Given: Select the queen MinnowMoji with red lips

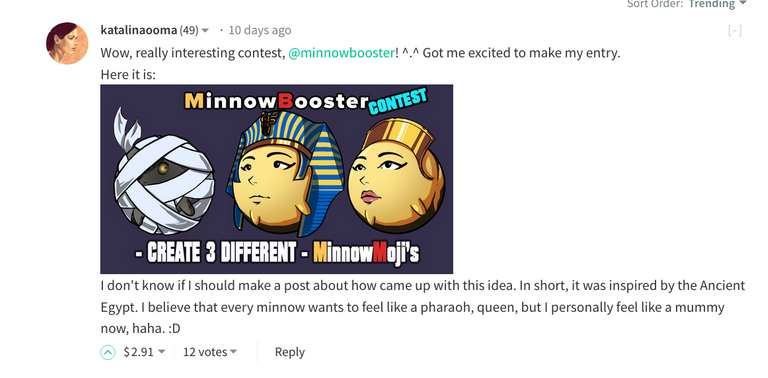Looking at the screenshot, I should (x=396, y=176).
